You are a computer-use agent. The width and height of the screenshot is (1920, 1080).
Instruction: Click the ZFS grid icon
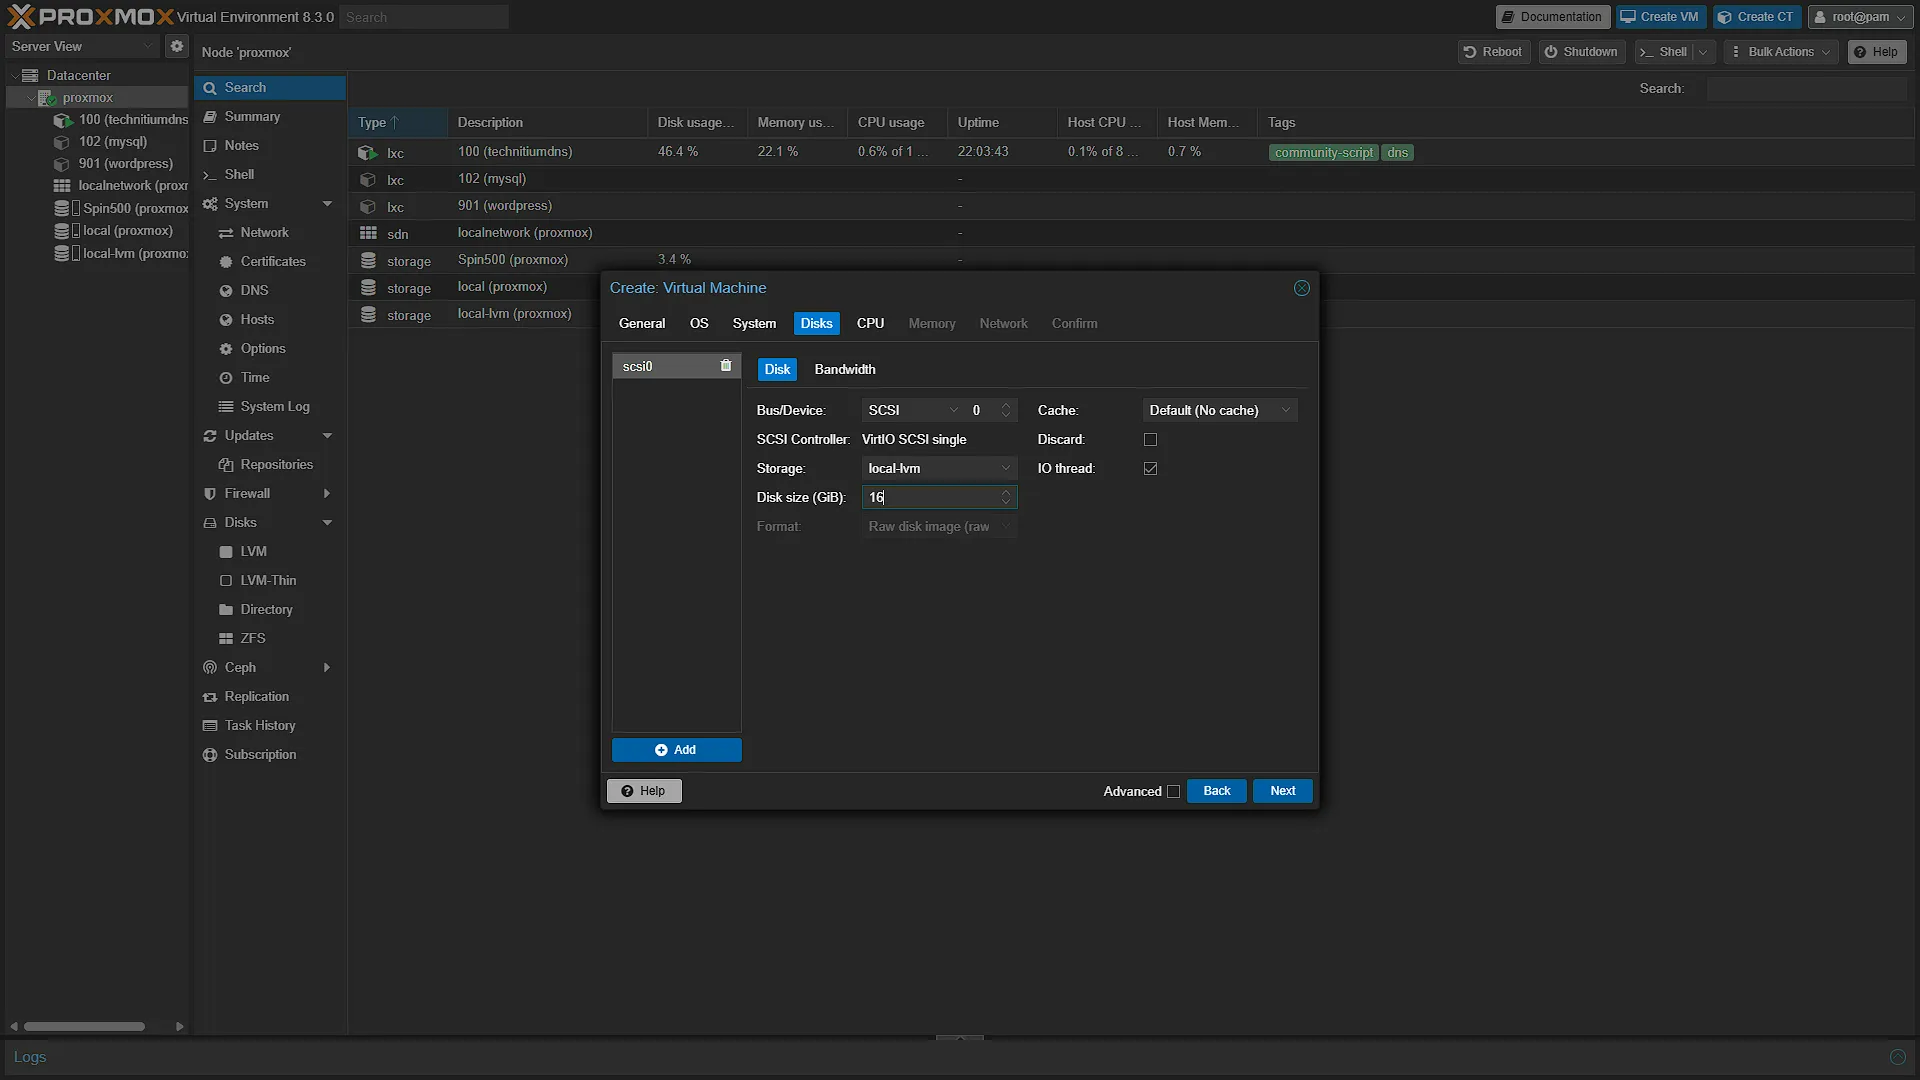(x=226, y=638)
